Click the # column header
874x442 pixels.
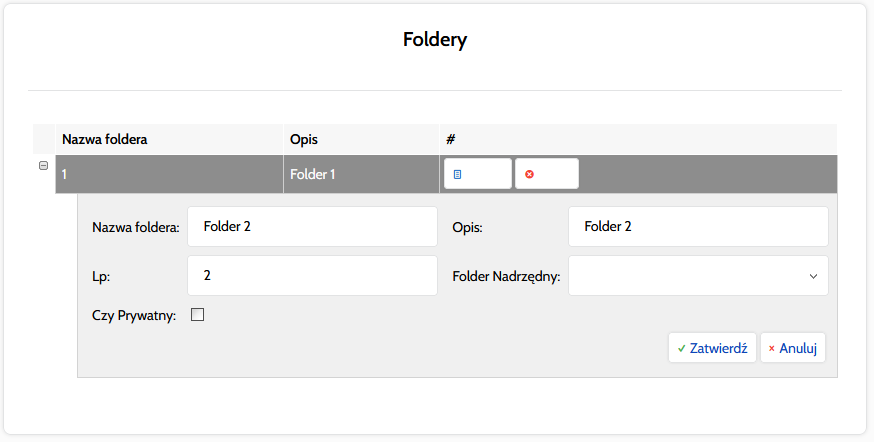(451, 139)
